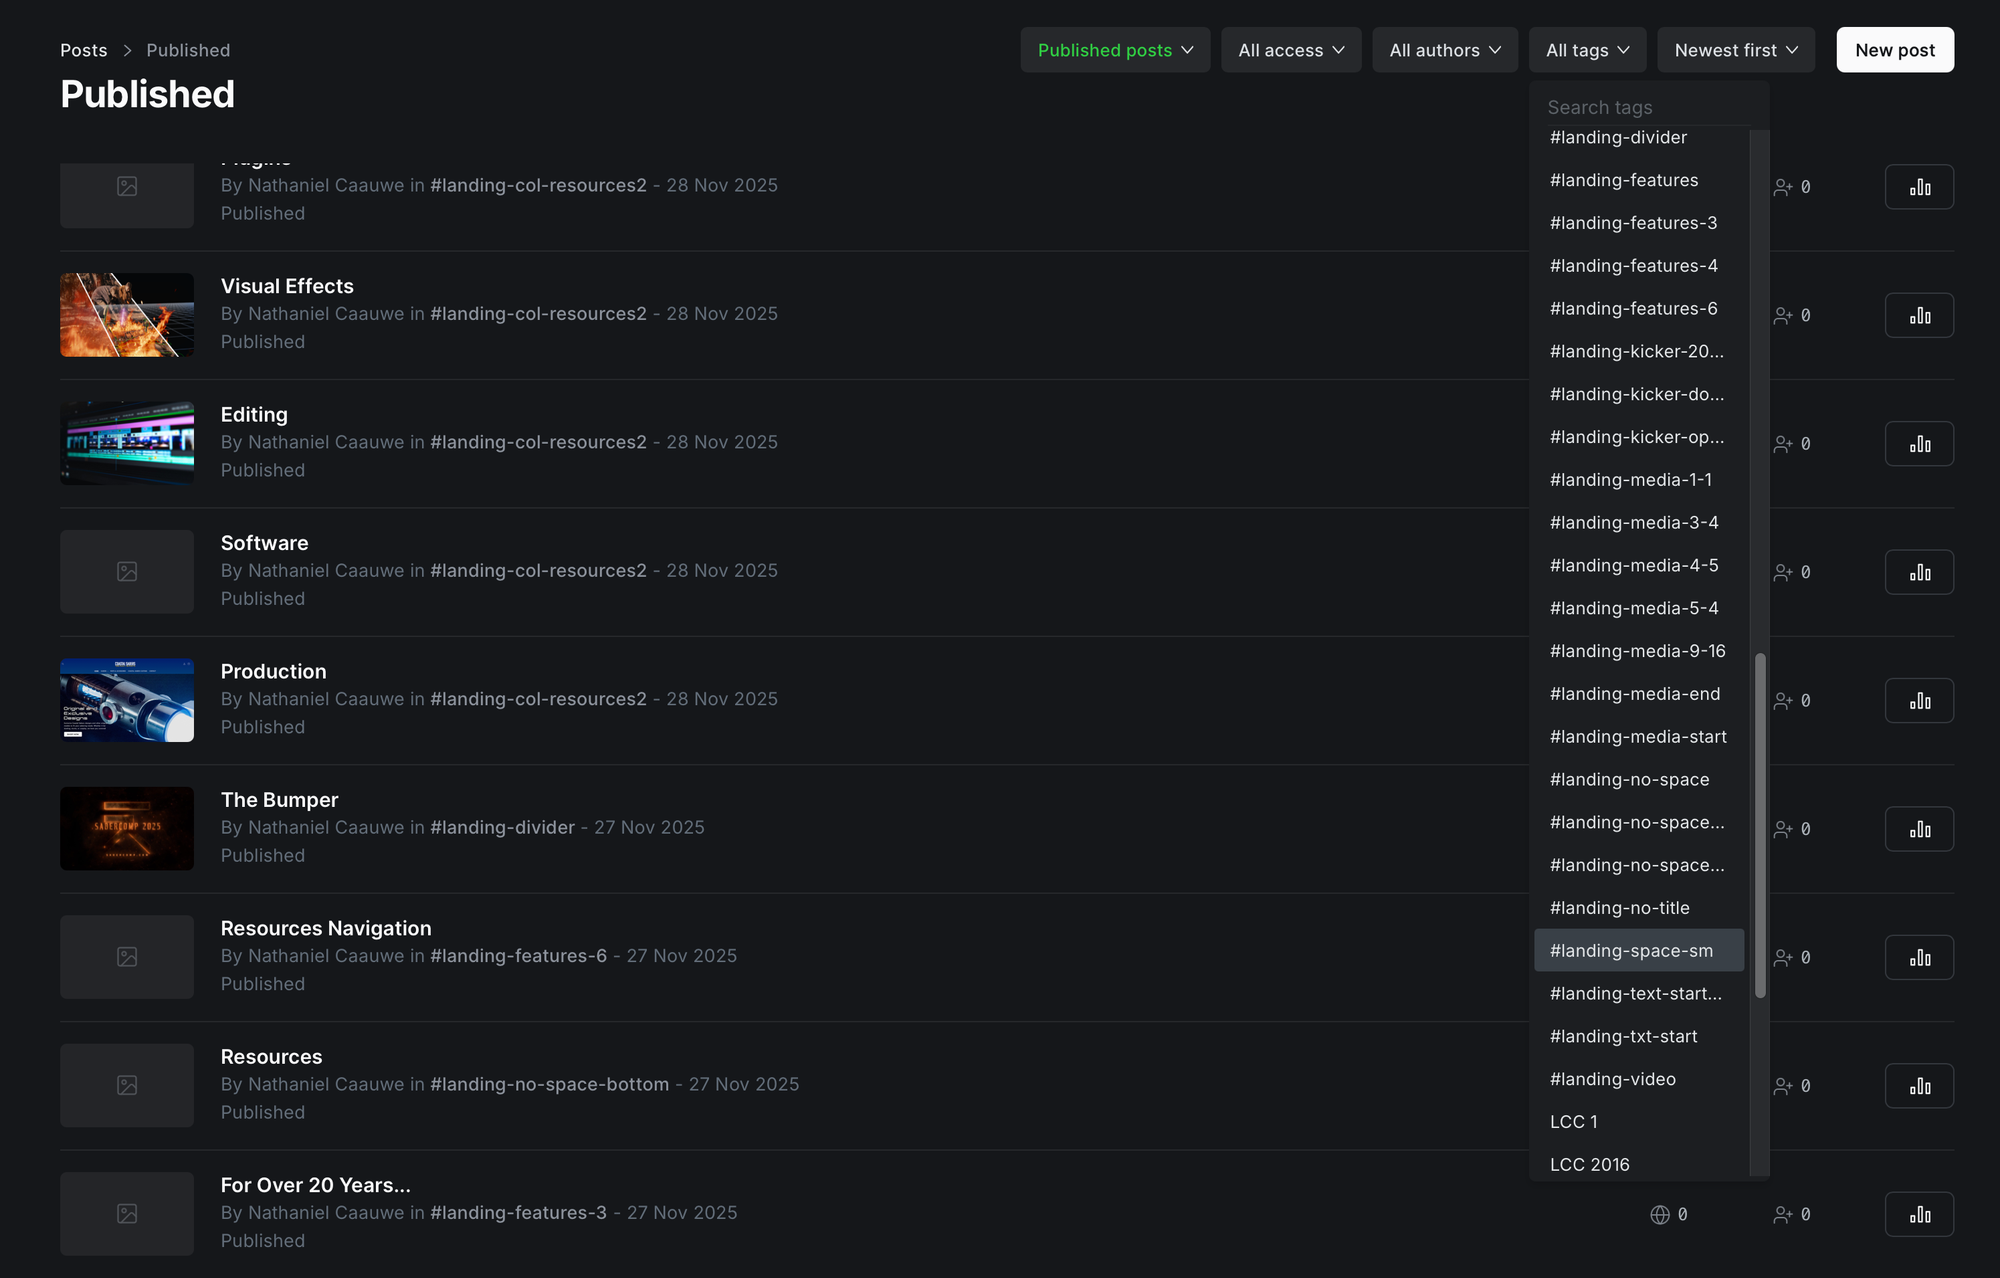Open analytics for Editing post

point(1919,444)
